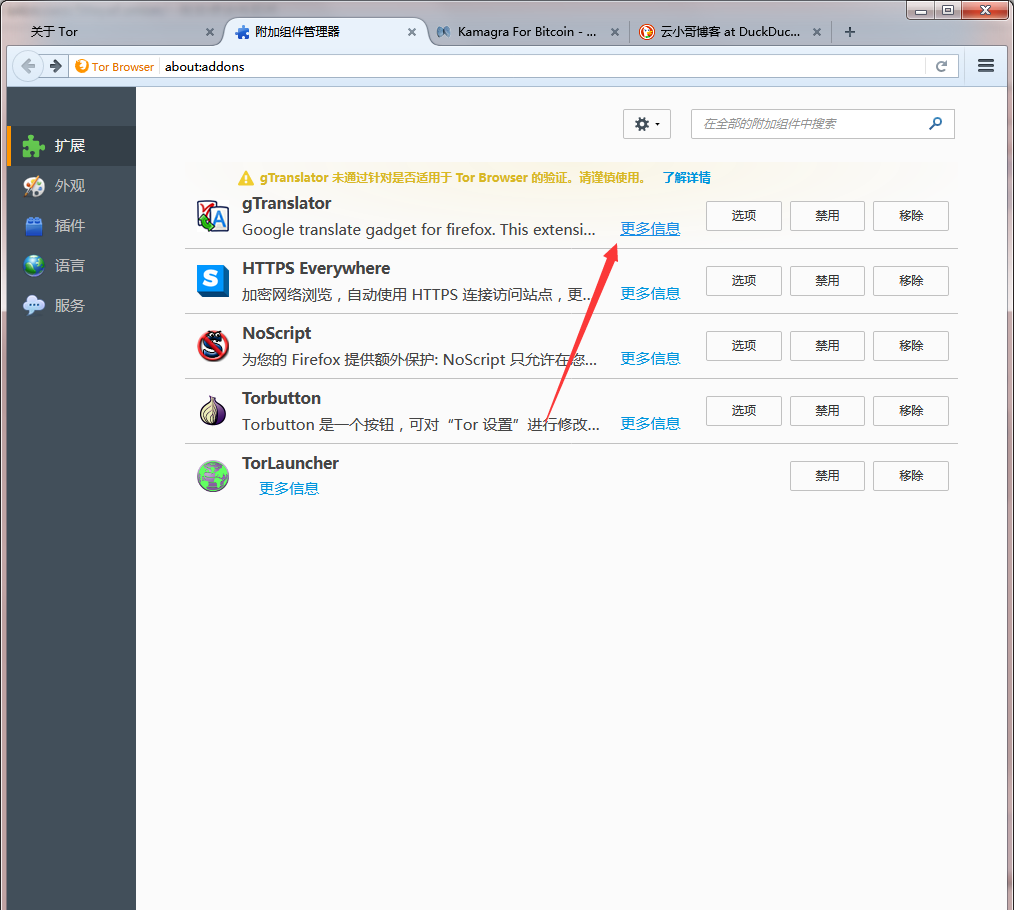Disable TorLauncher with 禁用
Image resolution: width=1014 pixels, height=910 pixels.
click(827, 476)
